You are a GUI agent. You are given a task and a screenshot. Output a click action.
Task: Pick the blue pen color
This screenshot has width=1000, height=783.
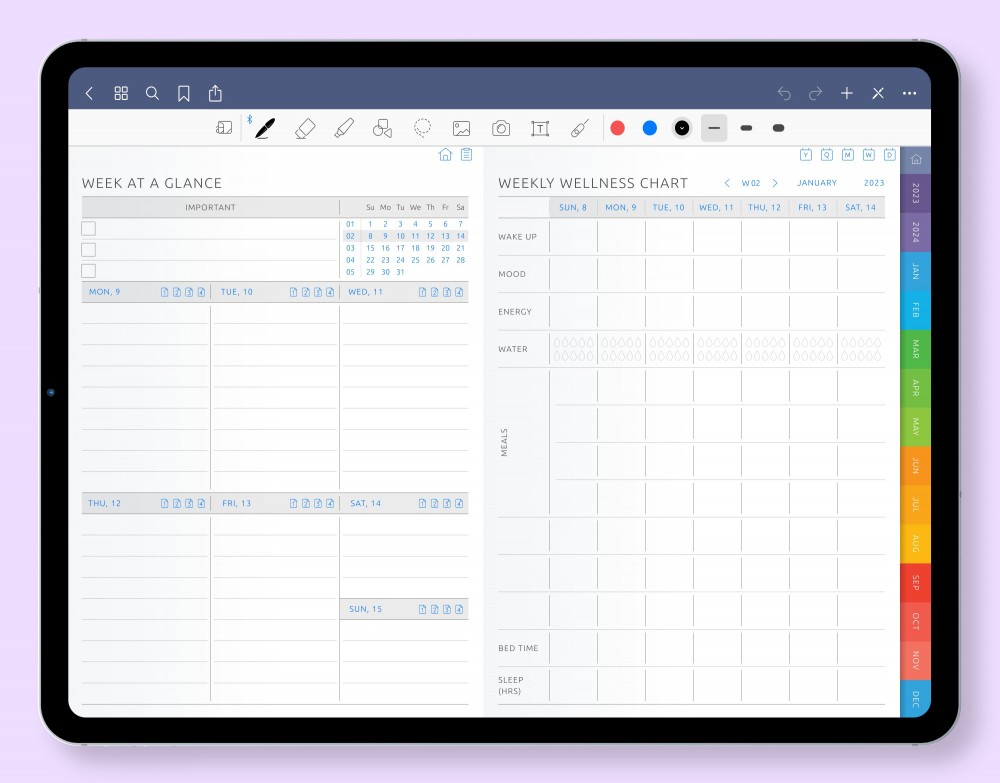(650, 128)
